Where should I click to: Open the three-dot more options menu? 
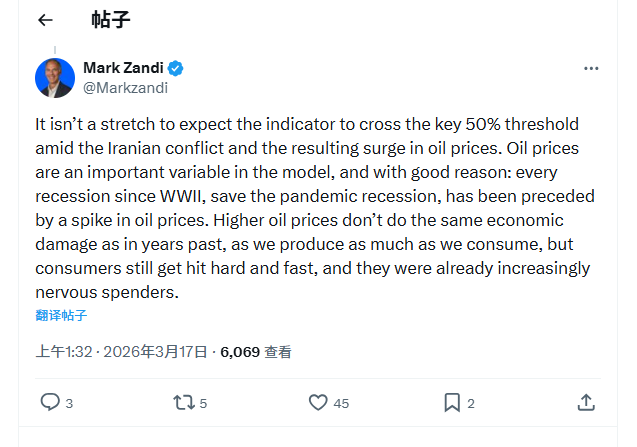(591, 68)
